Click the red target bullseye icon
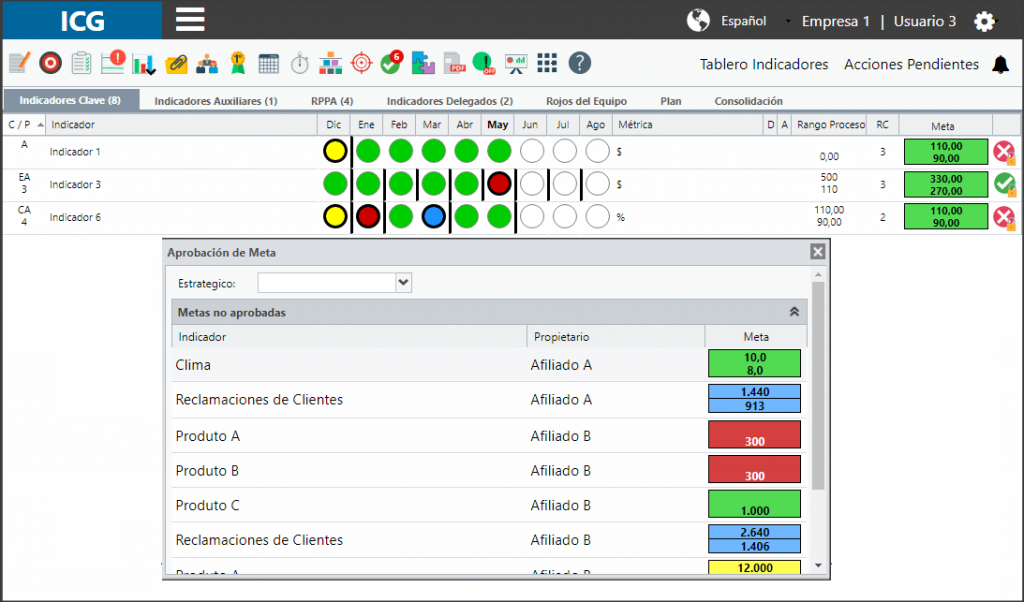1024x602 pixels. [50, 63]
